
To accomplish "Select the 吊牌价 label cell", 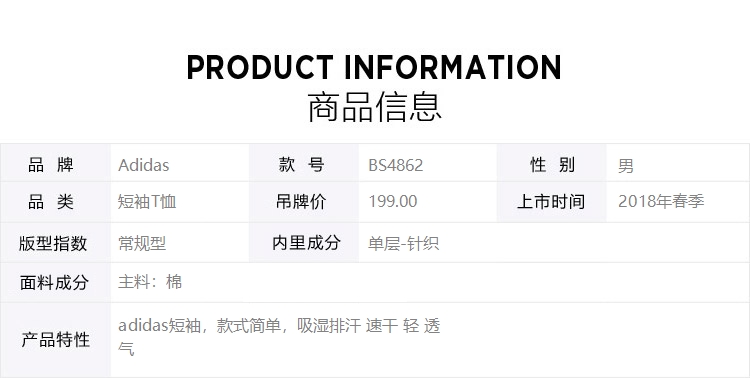I will 304,202.
